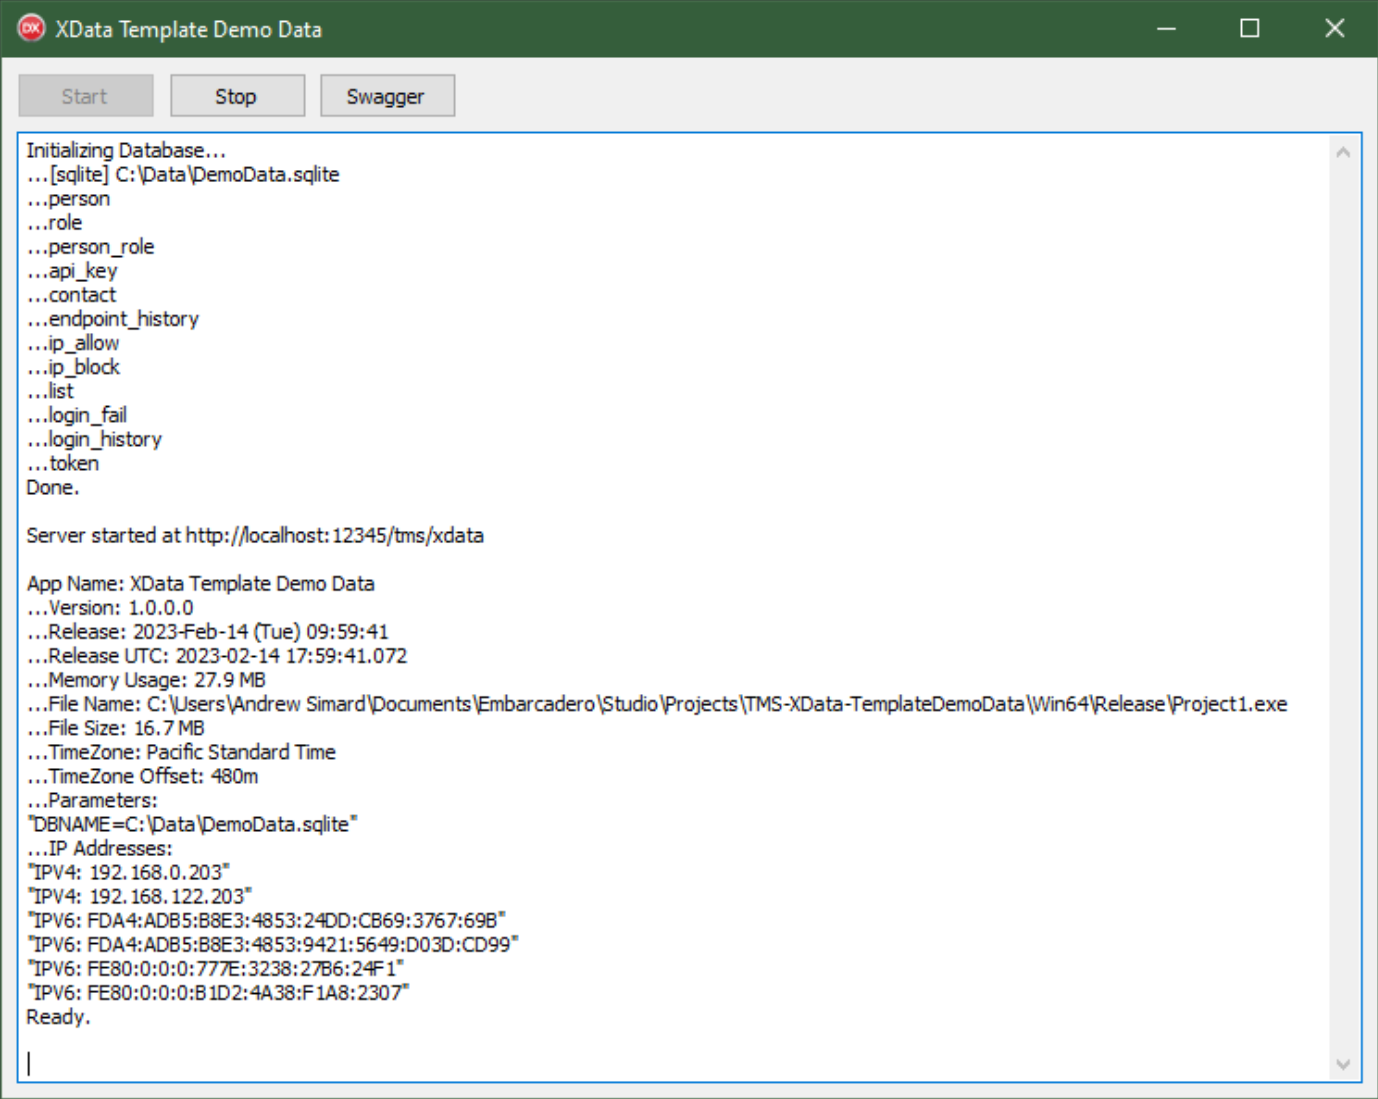The height and width of the screenshot is (1099, 1378).
Task: Click the greyed-out Start button
Action: coord(86,96)
